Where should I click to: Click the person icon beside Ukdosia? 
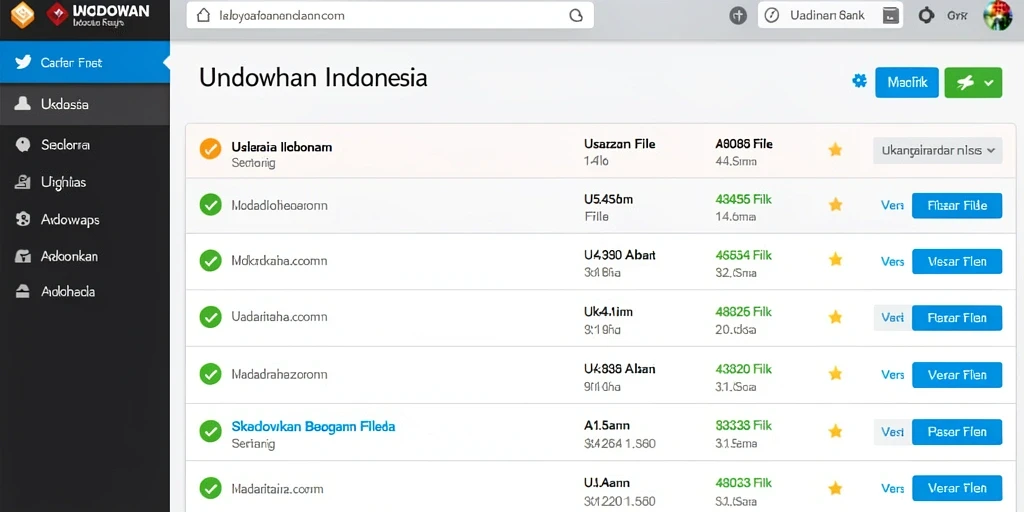pos(23,104)
